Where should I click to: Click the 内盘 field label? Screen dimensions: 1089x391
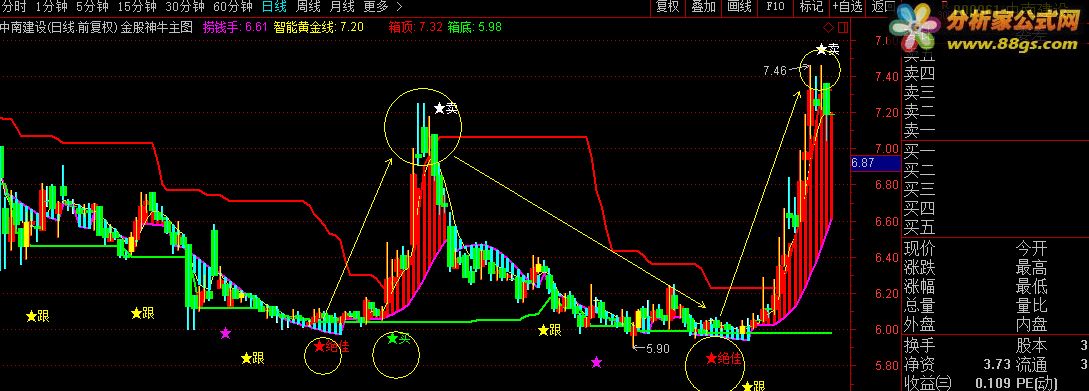(x=1032, y=324)
